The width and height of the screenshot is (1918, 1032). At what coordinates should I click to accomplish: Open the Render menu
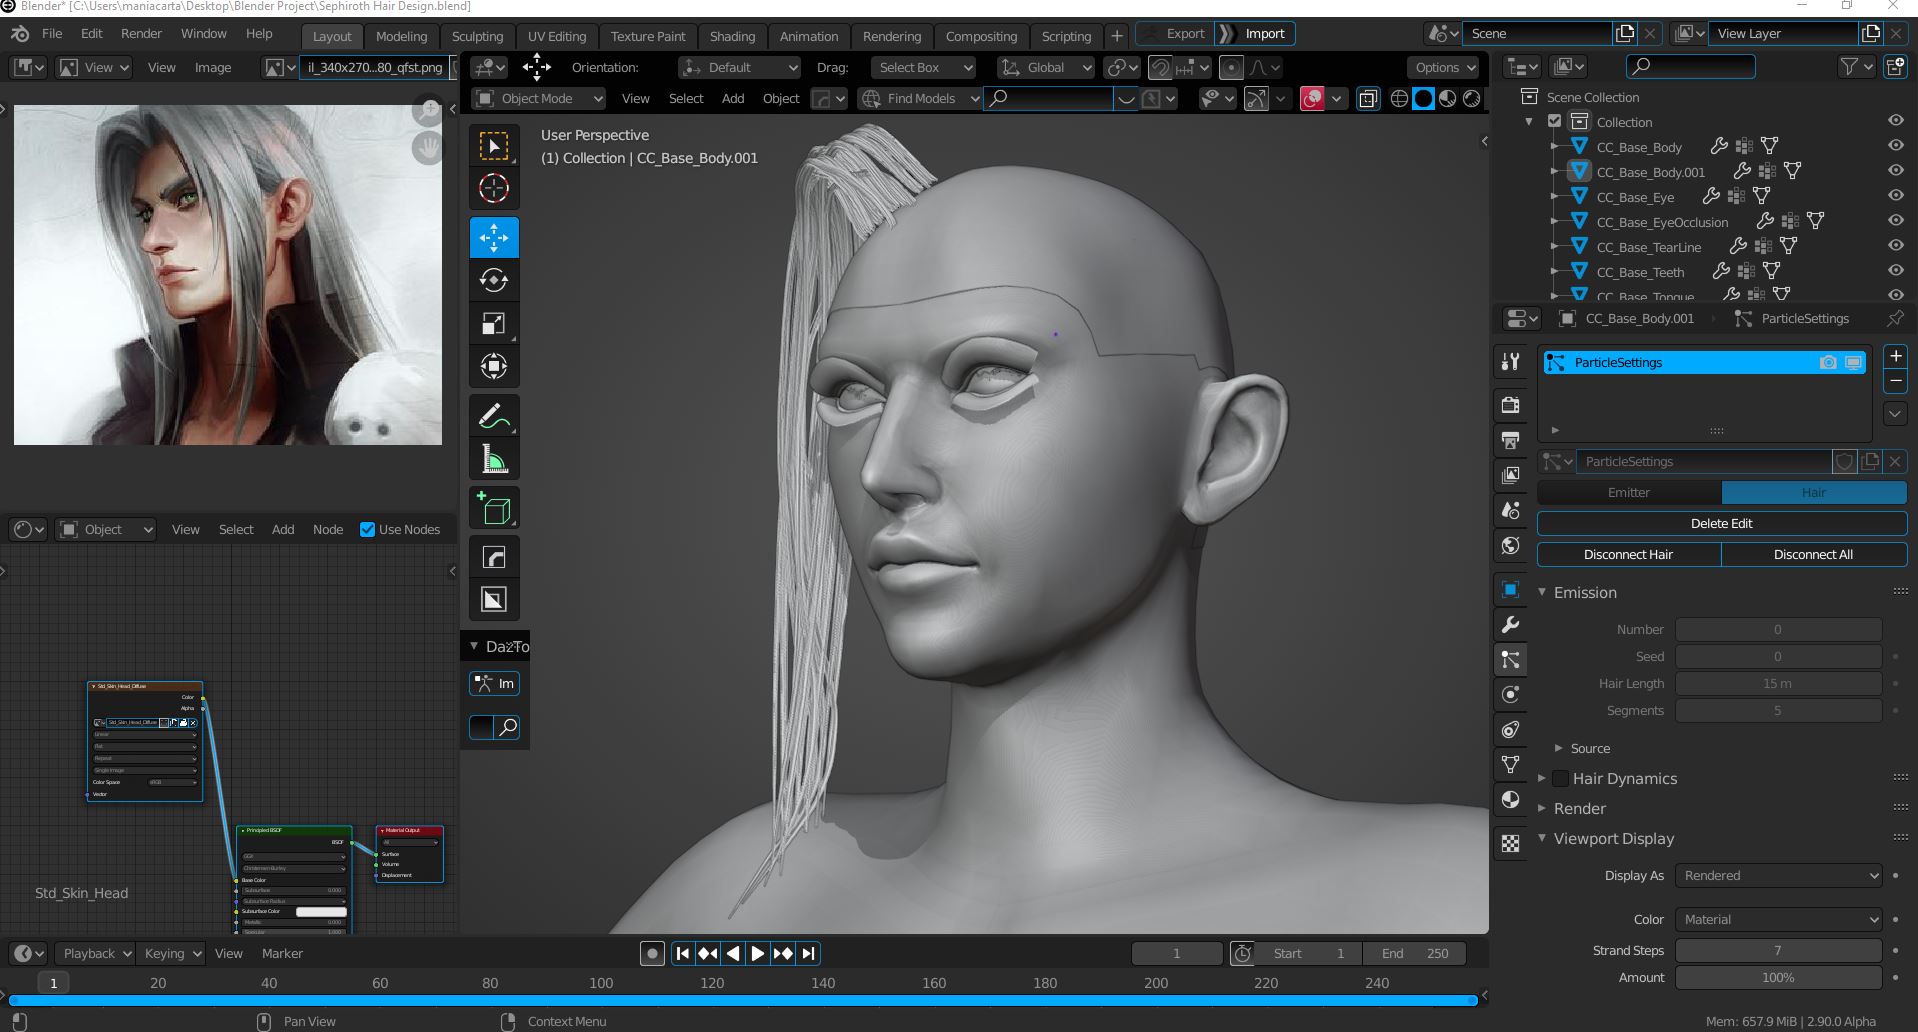[141, 33]
